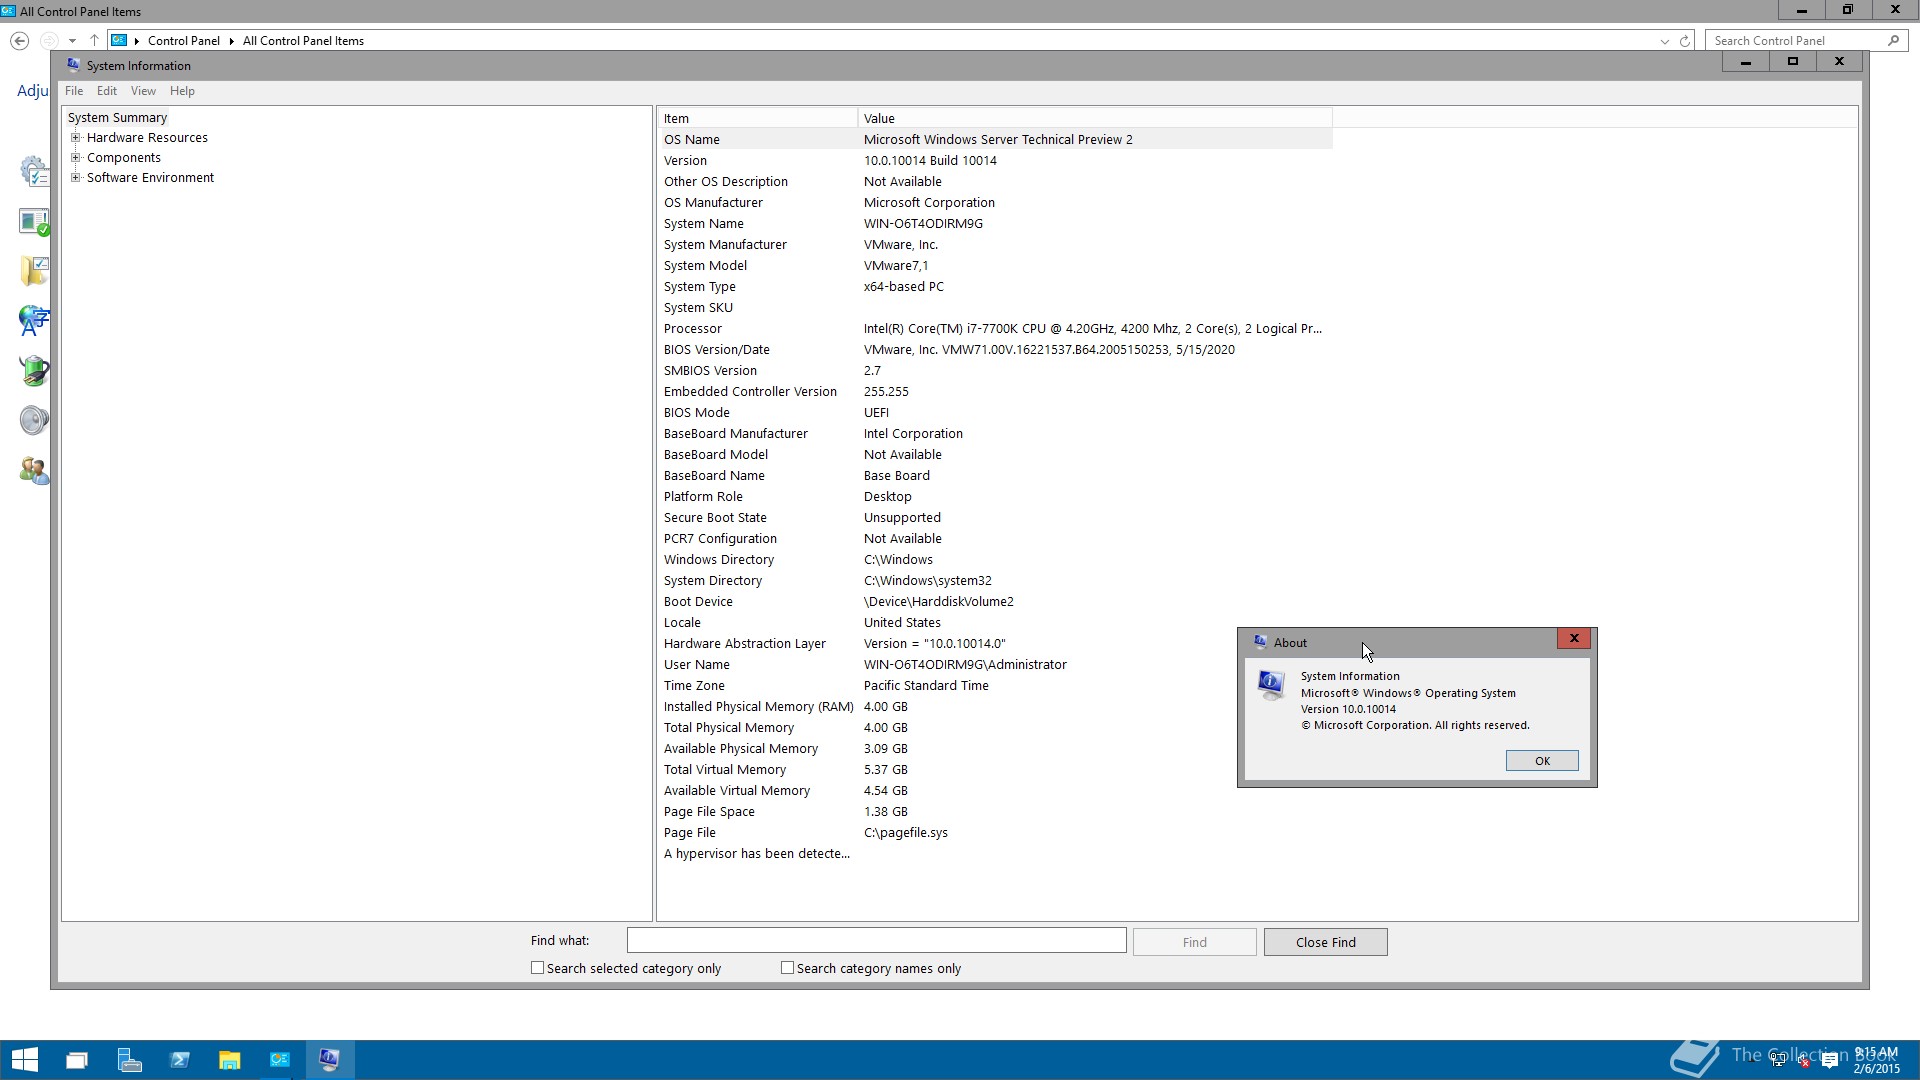Expand the Components tree node
Screen dimensions: 1920x1080
(75, 158)
